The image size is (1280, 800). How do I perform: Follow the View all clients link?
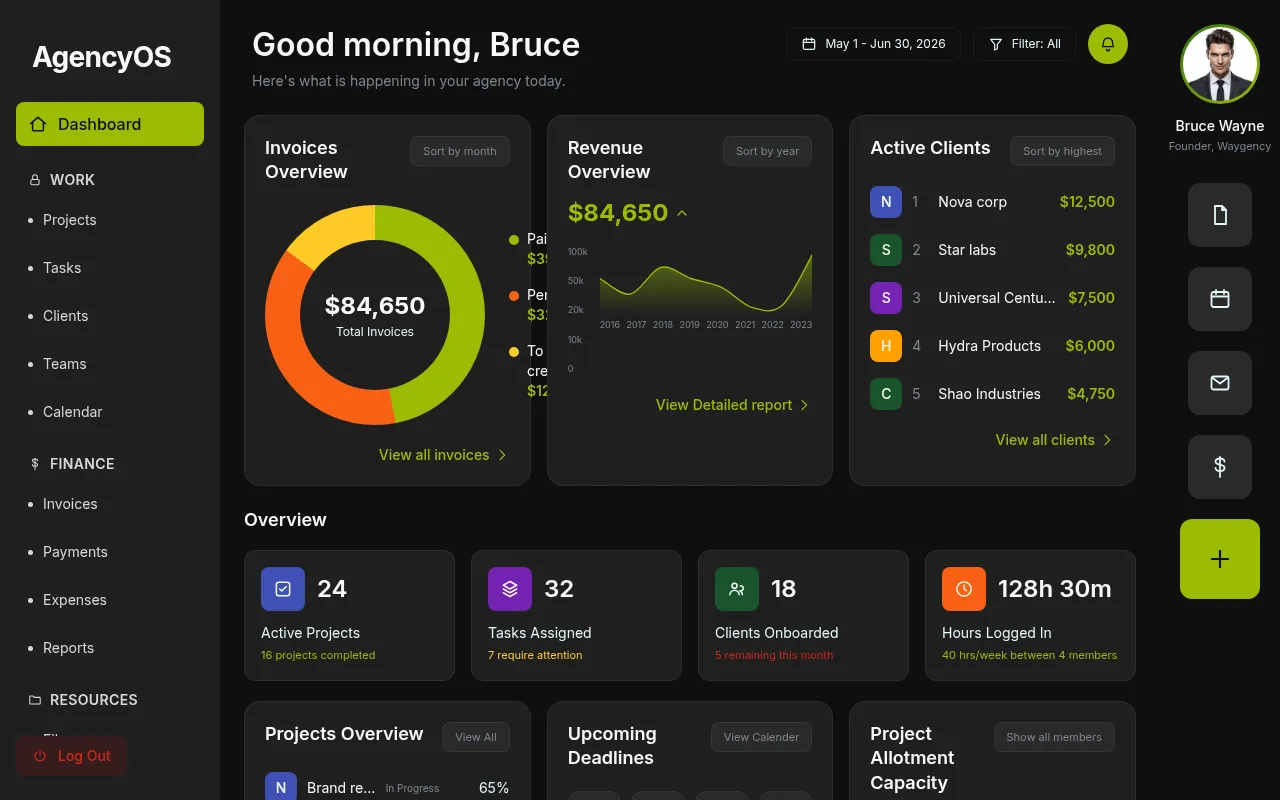tap(1054, 440)
